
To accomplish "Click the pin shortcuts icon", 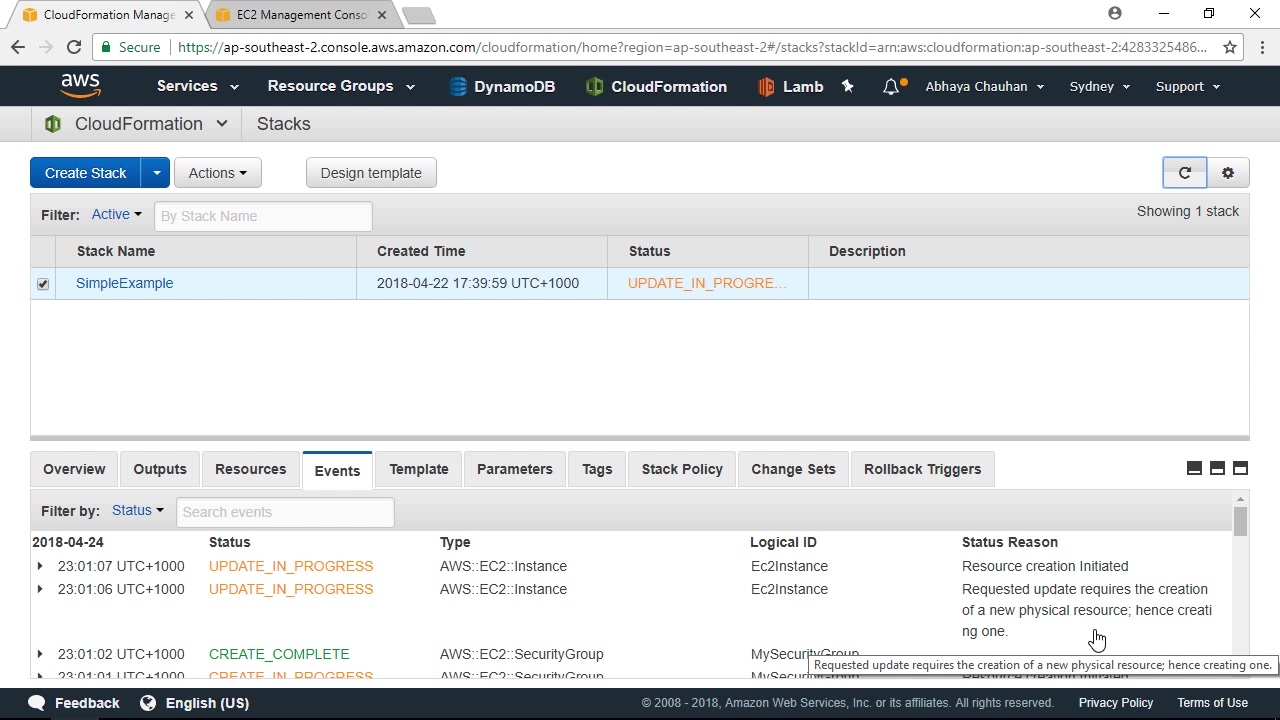I will pos(848,87).
